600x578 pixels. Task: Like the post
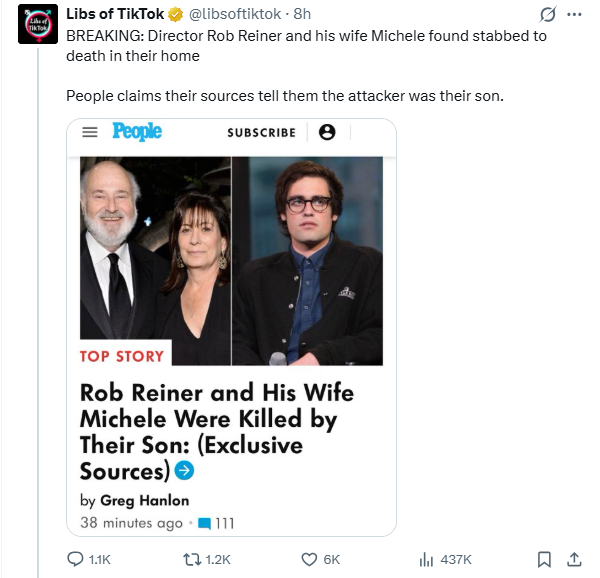coord(309,559)
